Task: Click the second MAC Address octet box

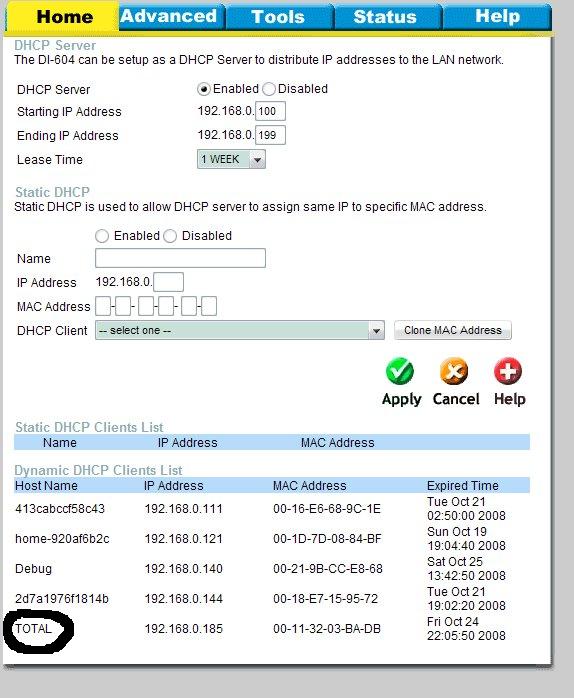Action: pyautogui.click(x=123, y=306)
